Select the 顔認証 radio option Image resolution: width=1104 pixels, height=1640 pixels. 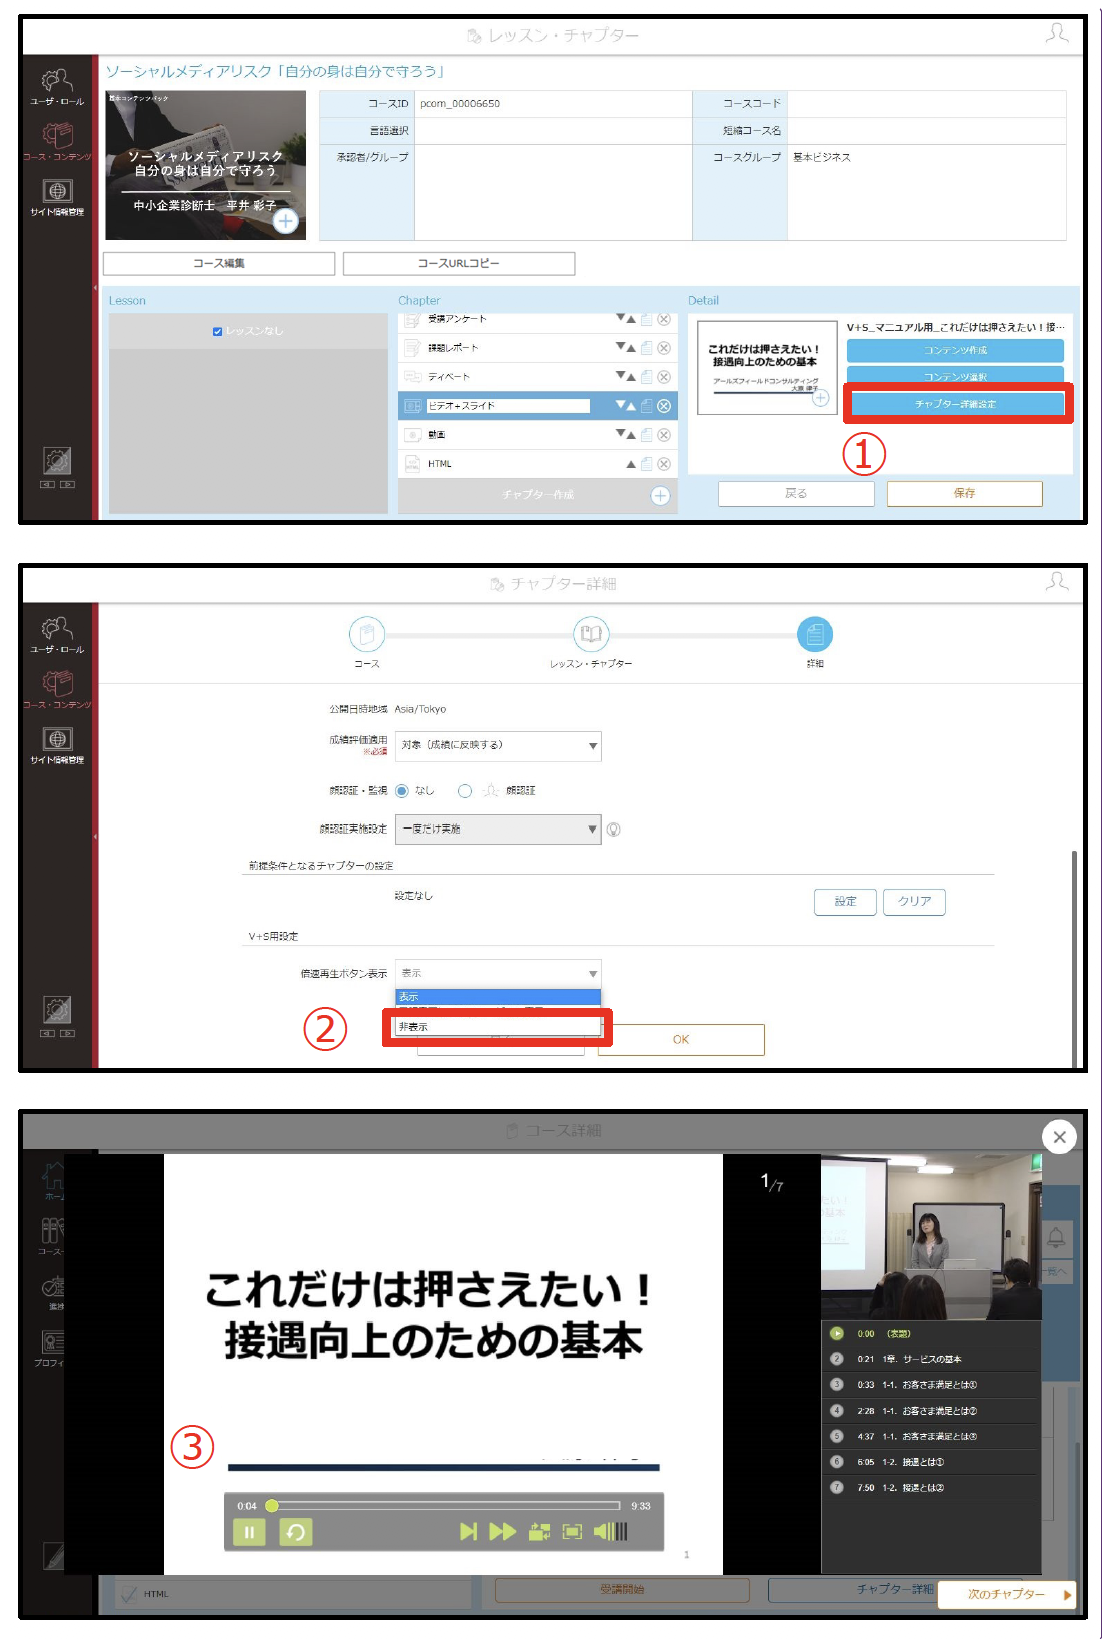[465, 791]
